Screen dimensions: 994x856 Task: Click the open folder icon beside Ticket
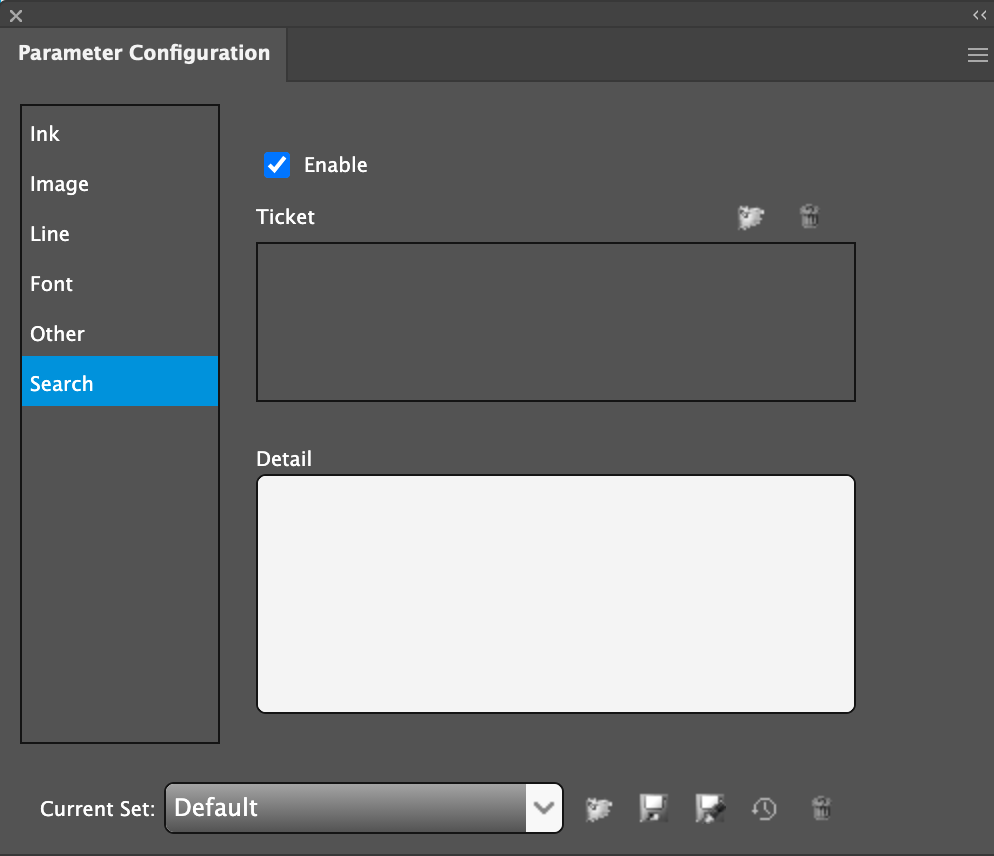coord(750,217)
